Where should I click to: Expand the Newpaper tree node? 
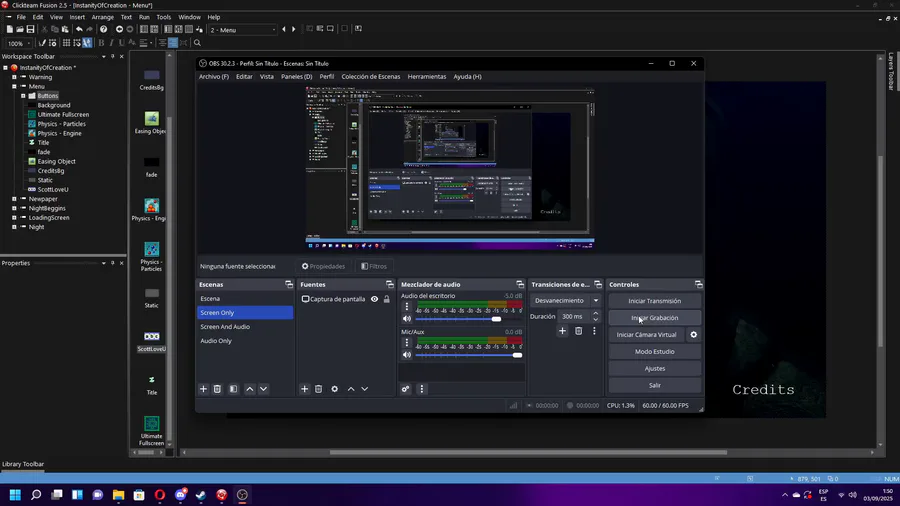point(14,199)
